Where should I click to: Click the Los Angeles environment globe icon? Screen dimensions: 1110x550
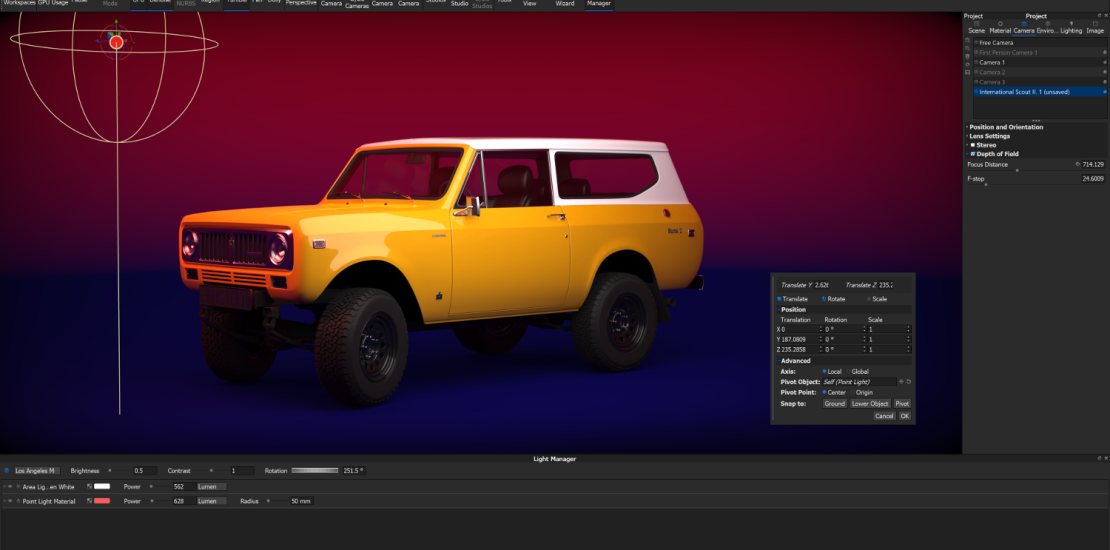coord(6,470)
